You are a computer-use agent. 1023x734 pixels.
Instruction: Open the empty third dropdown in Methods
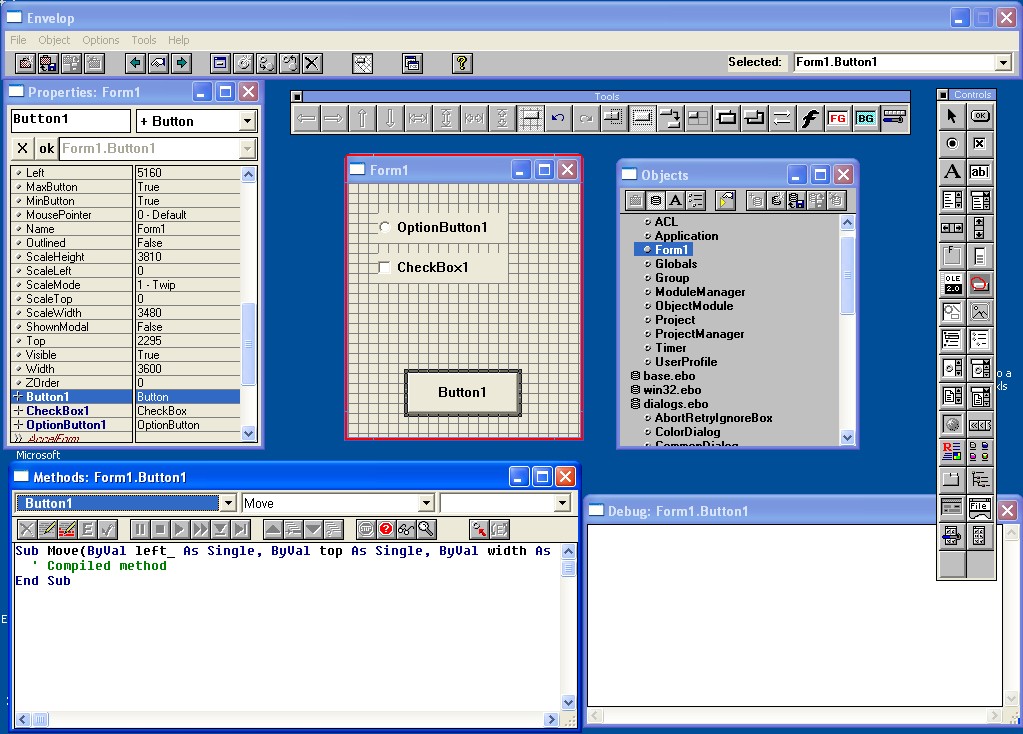click(x=562, y=503)
